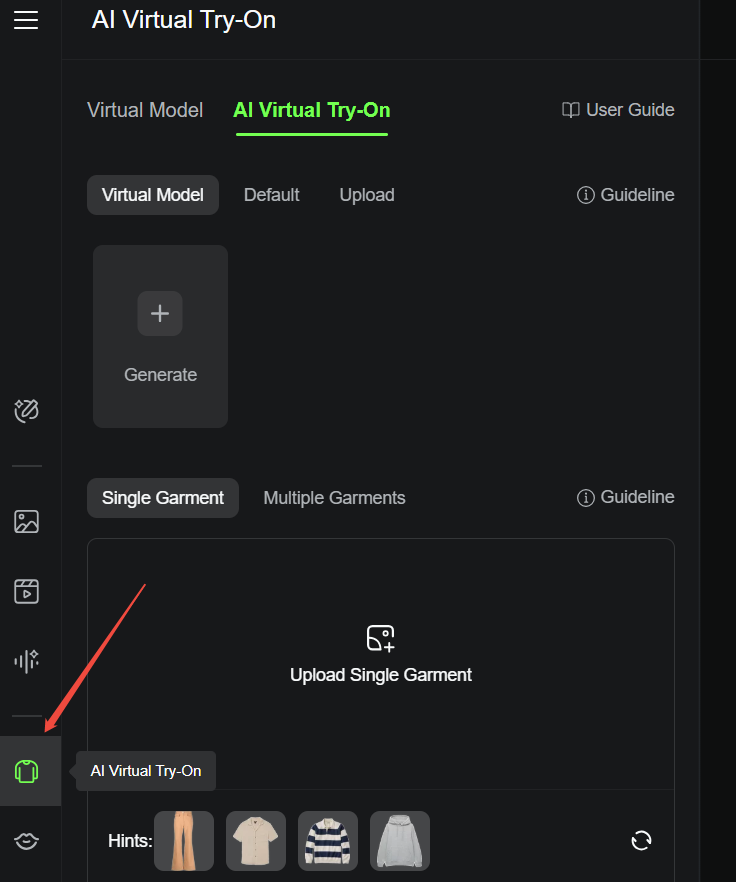The width and height of the screenshot is (736, 882).
Task: Refresh the garment hints
Action: click(641, 841)
